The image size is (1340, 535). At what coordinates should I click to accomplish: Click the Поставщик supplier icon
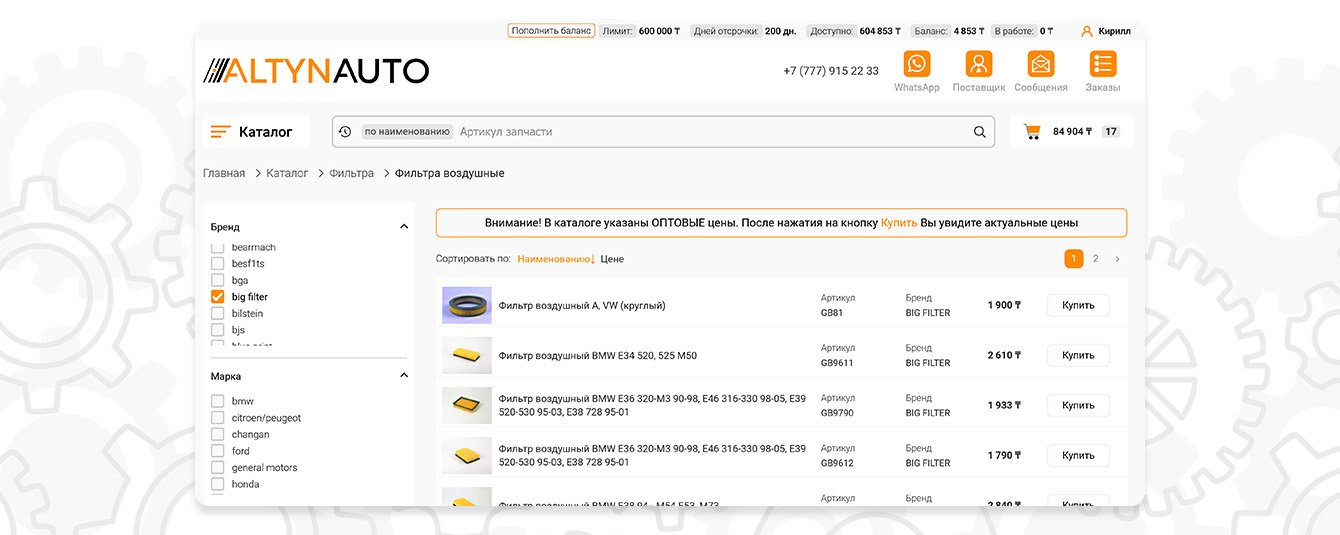(x=978, y=65)
